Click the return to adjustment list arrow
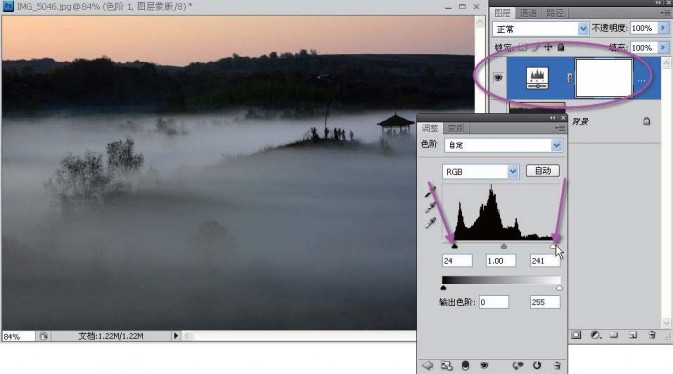The image size is (673, 374). click(427, 365)
